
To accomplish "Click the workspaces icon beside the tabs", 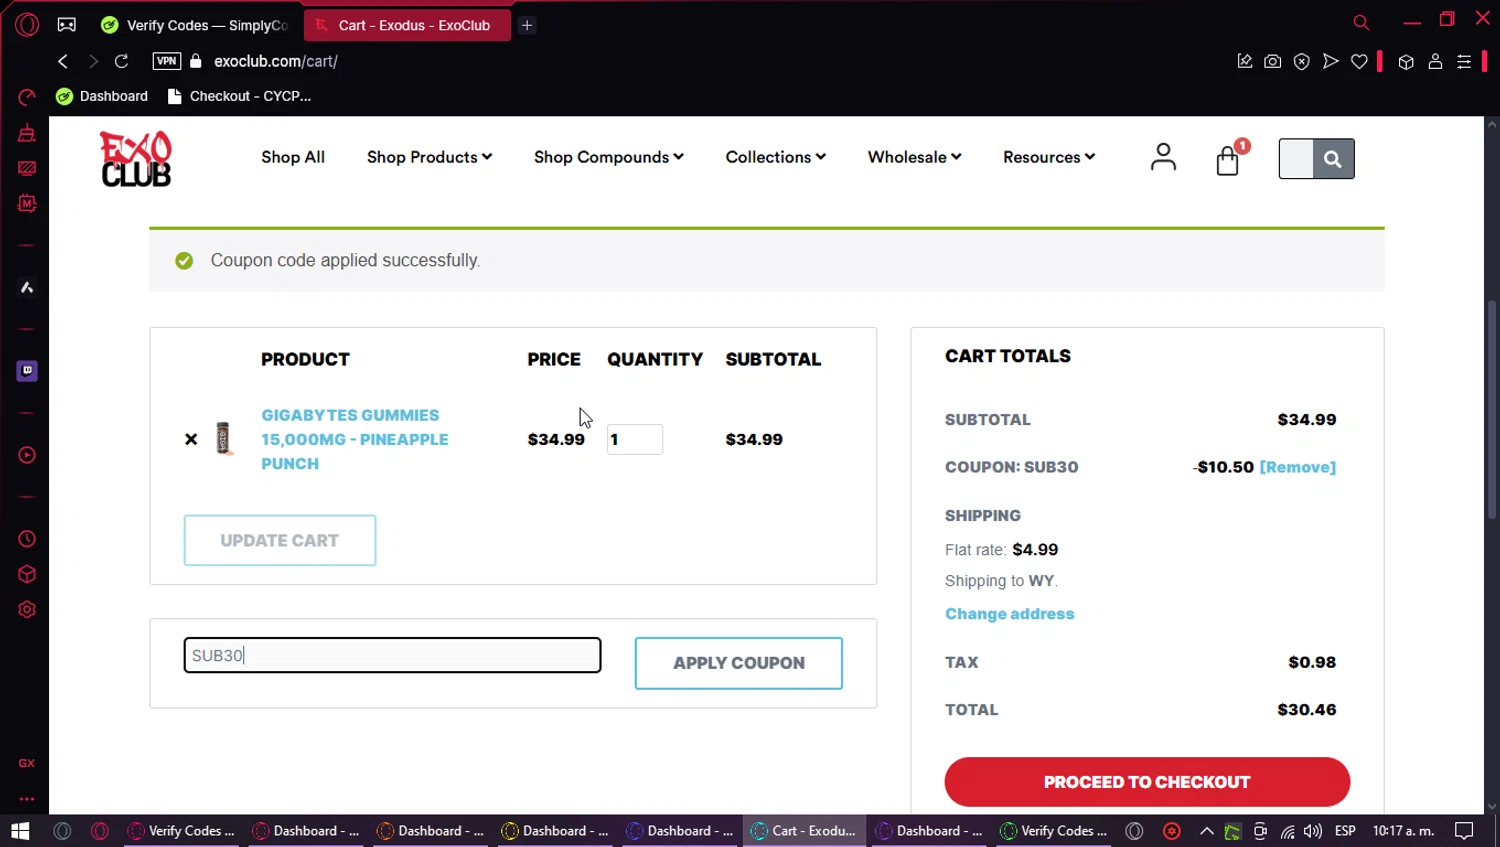I will 67,25.
